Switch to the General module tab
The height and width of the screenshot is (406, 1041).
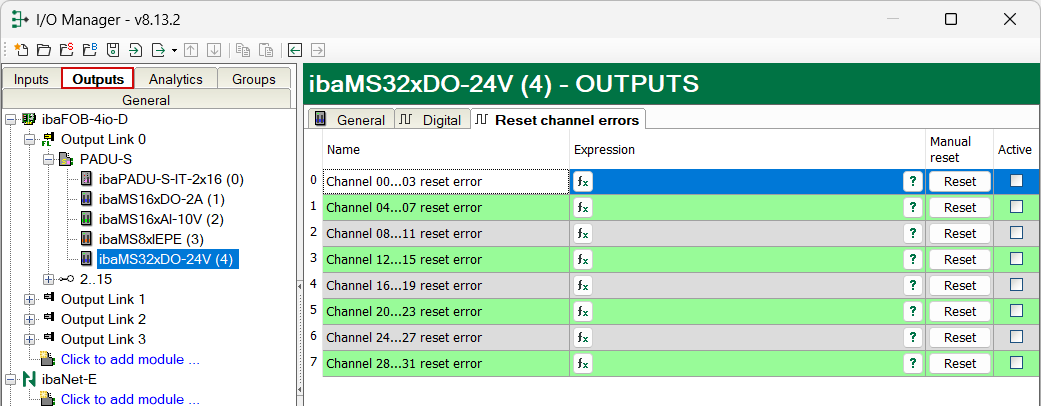(x=351, y=119)
